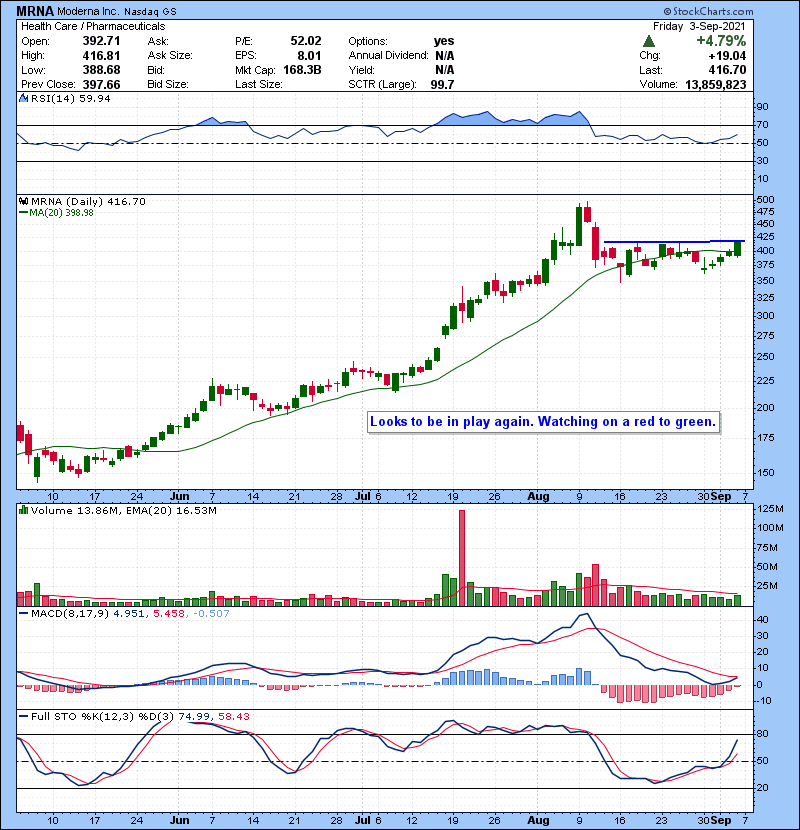The height and width of the screenshot is (830, 800).
Task: Click the Aug label on price chart axis
Action: pyautogui.click(x=540, y=494)
